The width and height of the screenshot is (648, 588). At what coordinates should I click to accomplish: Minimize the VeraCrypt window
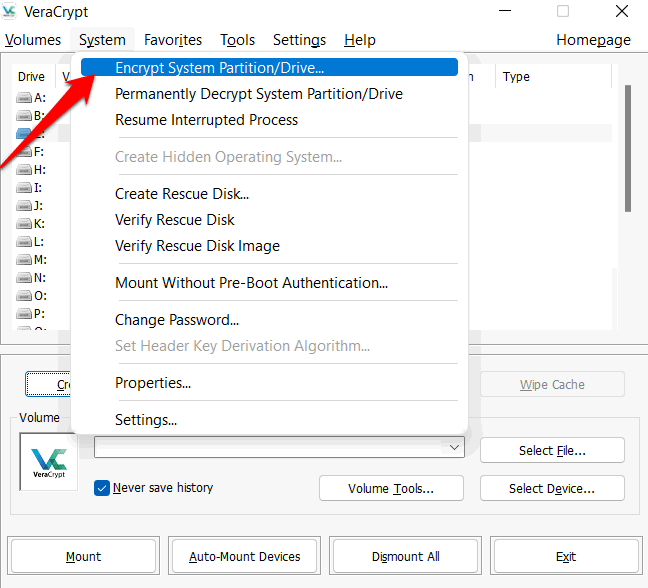[505, 11]
